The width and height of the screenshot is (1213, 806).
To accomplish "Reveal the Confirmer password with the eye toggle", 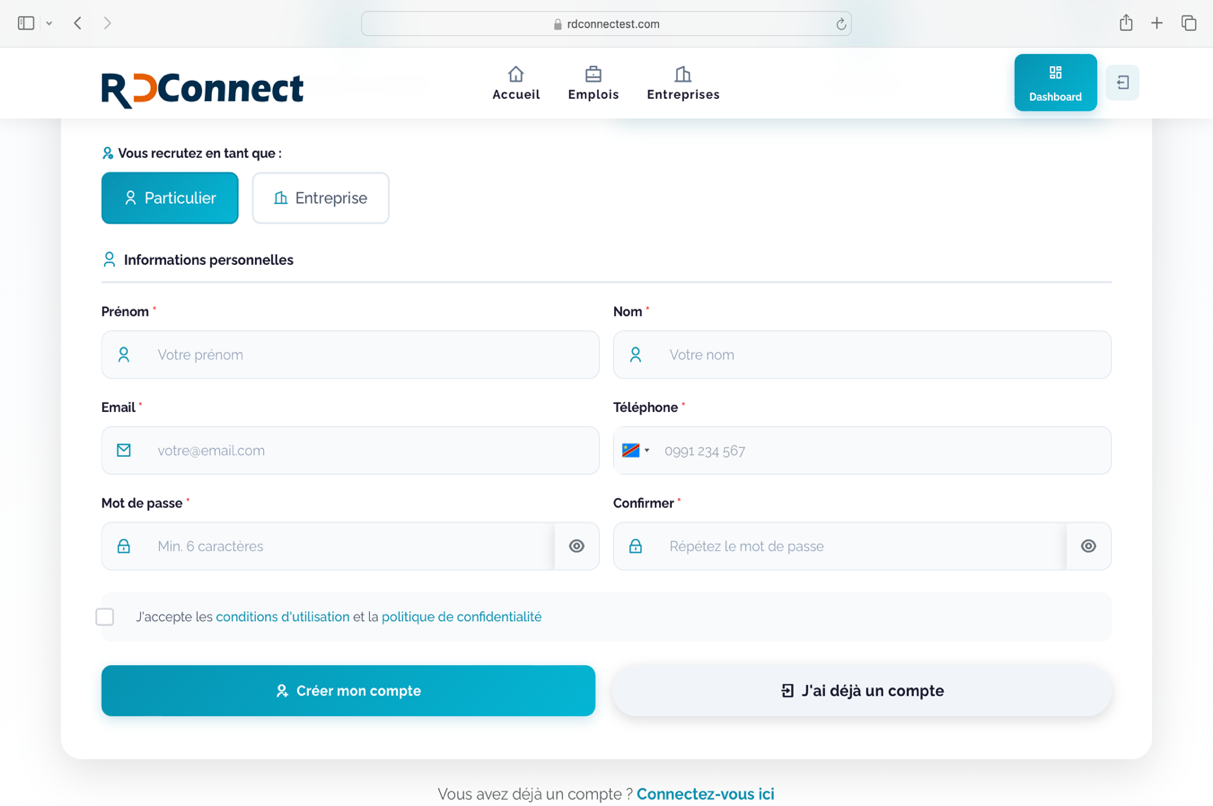I will coord(1088,546).
